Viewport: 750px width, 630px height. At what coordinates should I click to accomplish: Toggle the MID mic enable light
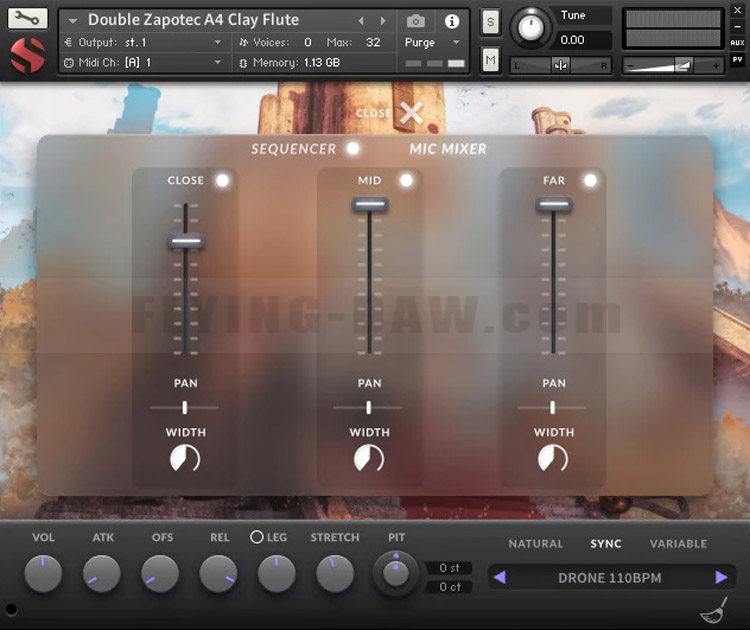pos(407,180)
